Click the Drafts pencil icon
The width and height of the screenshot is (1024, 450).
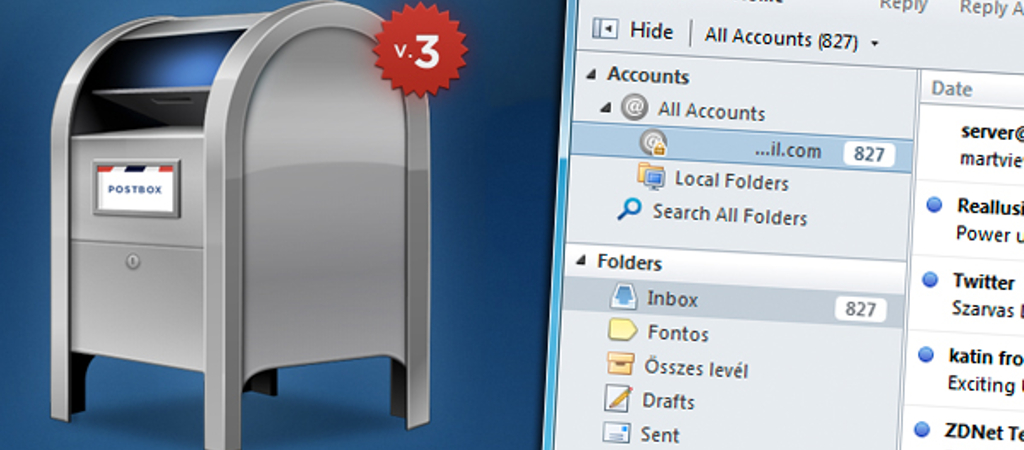617,398
